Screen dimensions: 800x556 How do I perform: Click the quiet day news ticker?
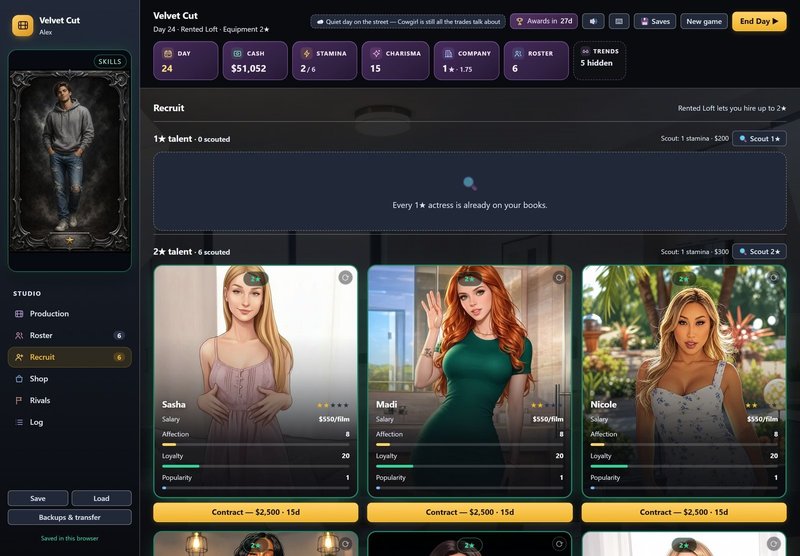click(408, 21)
